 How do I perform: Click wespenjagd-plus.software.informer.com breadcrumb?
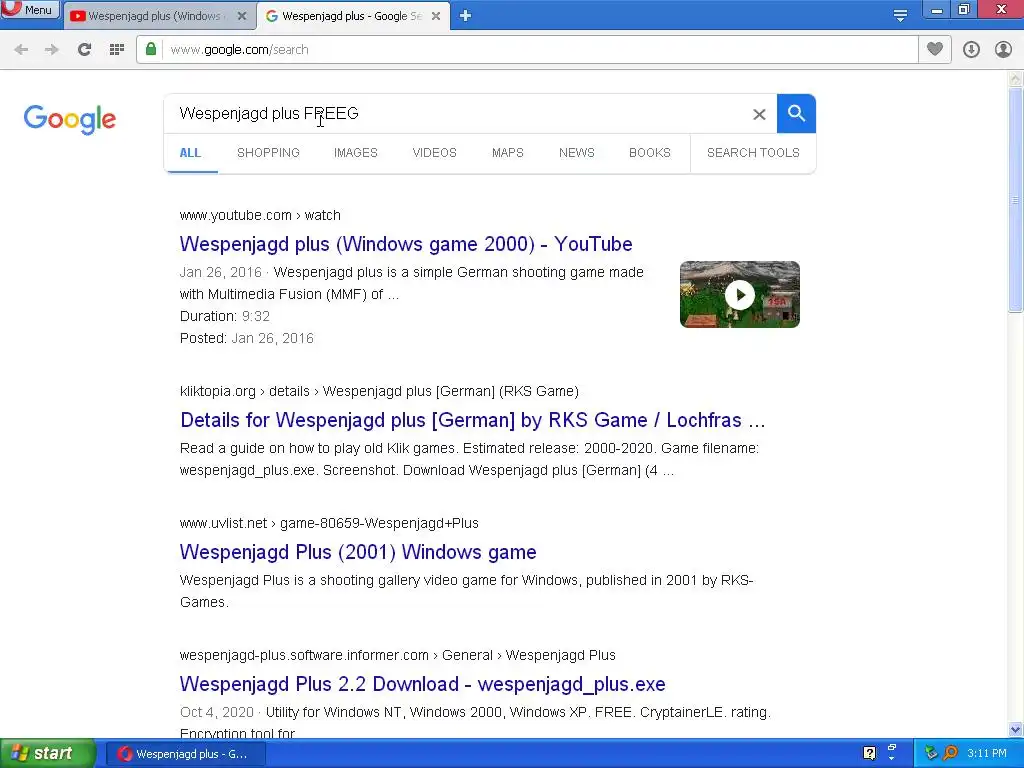pos(398,655)
